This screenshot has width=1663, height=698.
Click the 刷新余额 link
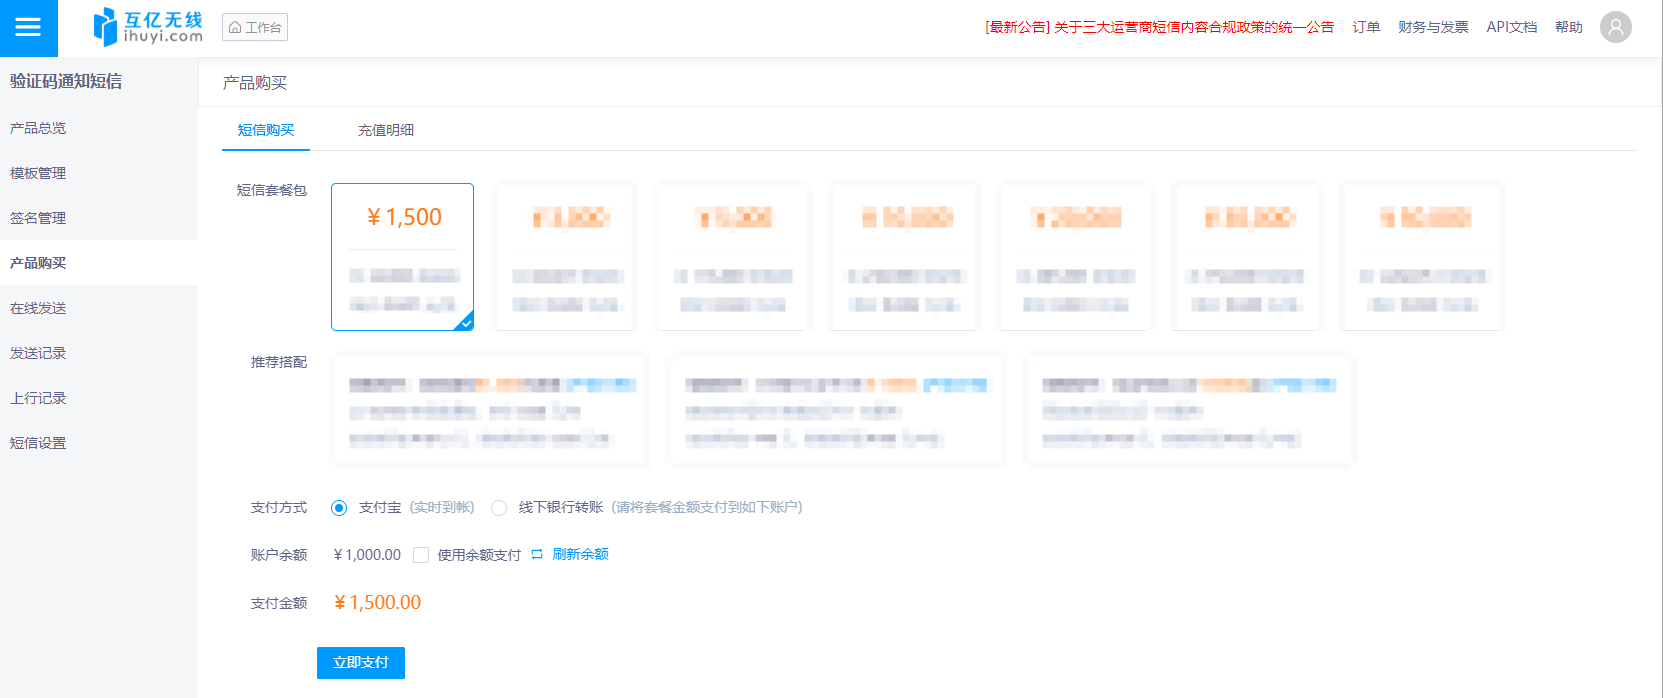580,554
